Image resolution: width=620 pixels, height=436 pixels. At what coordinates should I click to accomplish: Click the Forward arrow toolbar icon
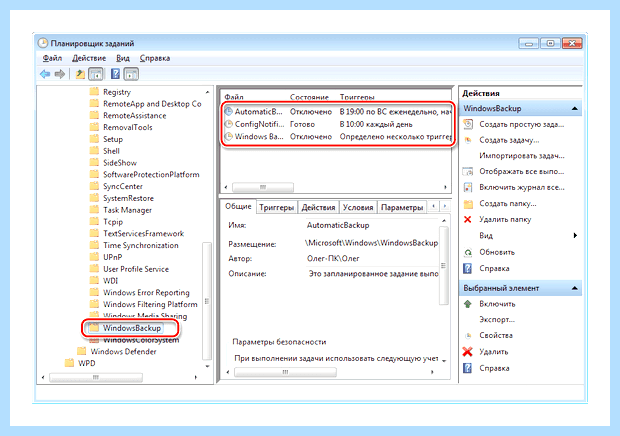click(x=60, y=74)
